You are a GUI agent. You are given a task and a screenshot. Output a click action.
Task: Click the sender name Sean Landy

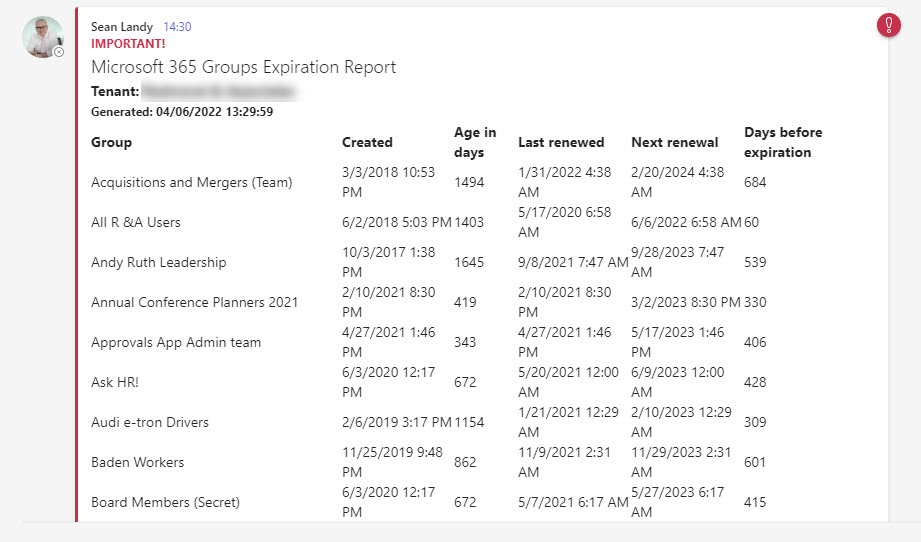coord(122,27)
